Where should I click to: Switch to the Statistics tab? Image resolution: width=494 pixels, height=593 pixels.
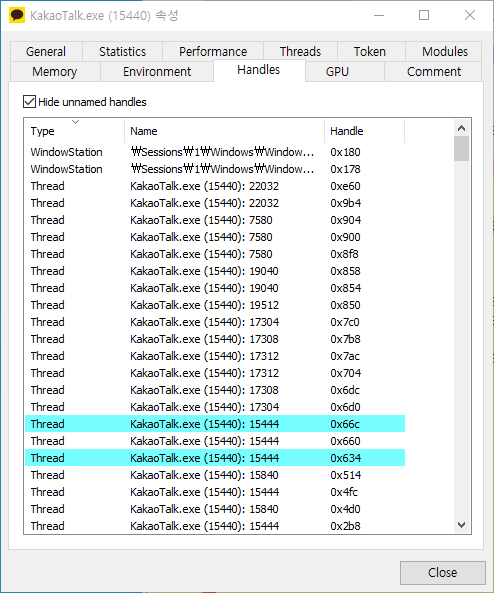click(x=123, y=51)
